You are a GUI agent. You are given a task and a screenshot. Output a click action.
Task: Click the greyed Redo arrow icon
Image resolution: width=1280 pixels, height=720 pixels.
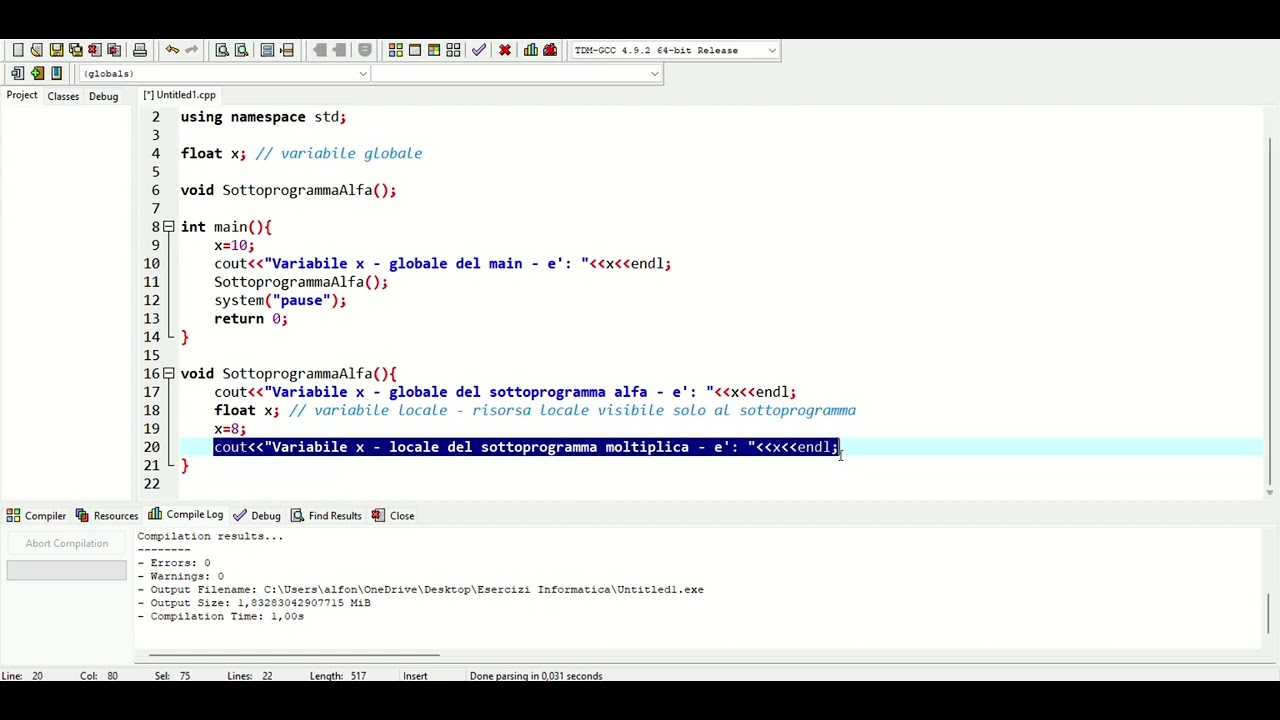coord(191,50)
